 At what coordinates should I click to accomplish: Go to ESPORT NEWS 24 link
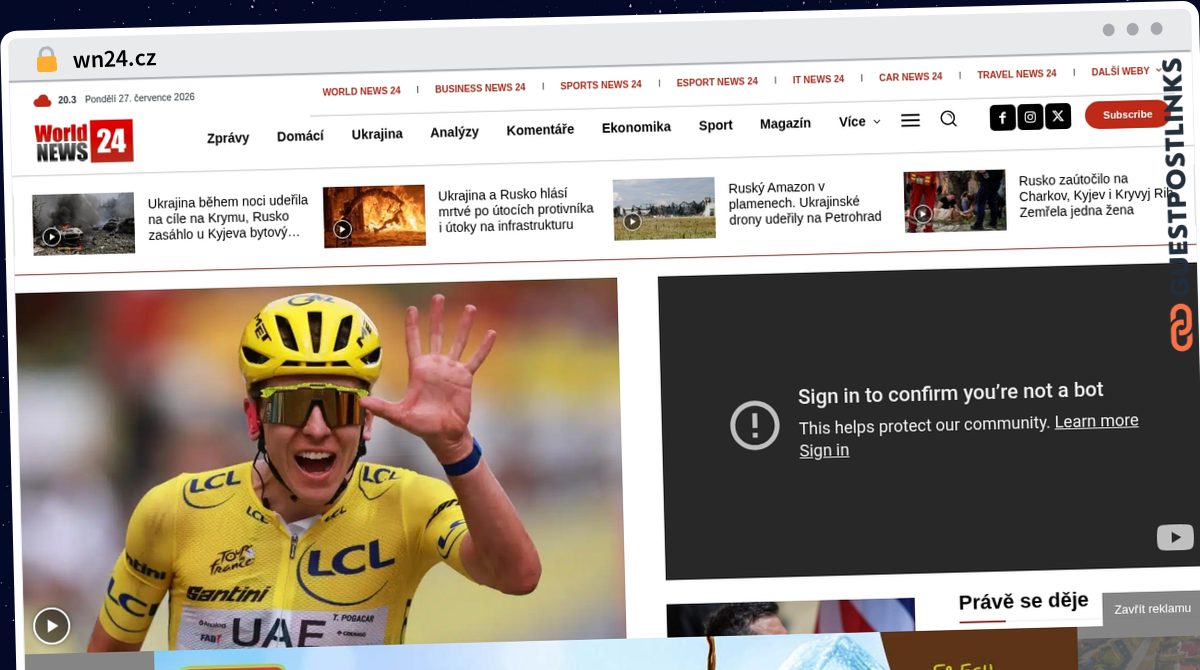click(717, 82)
